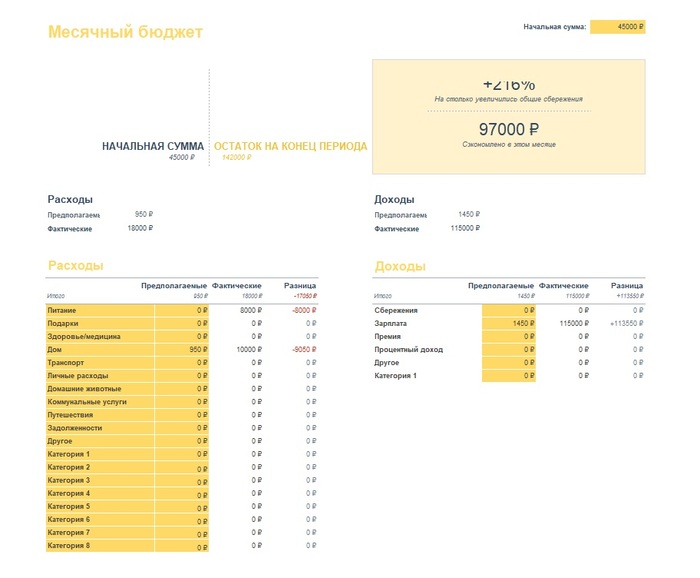
Task: Edit the planned cell for Сбережения
Action: point(508,310)
